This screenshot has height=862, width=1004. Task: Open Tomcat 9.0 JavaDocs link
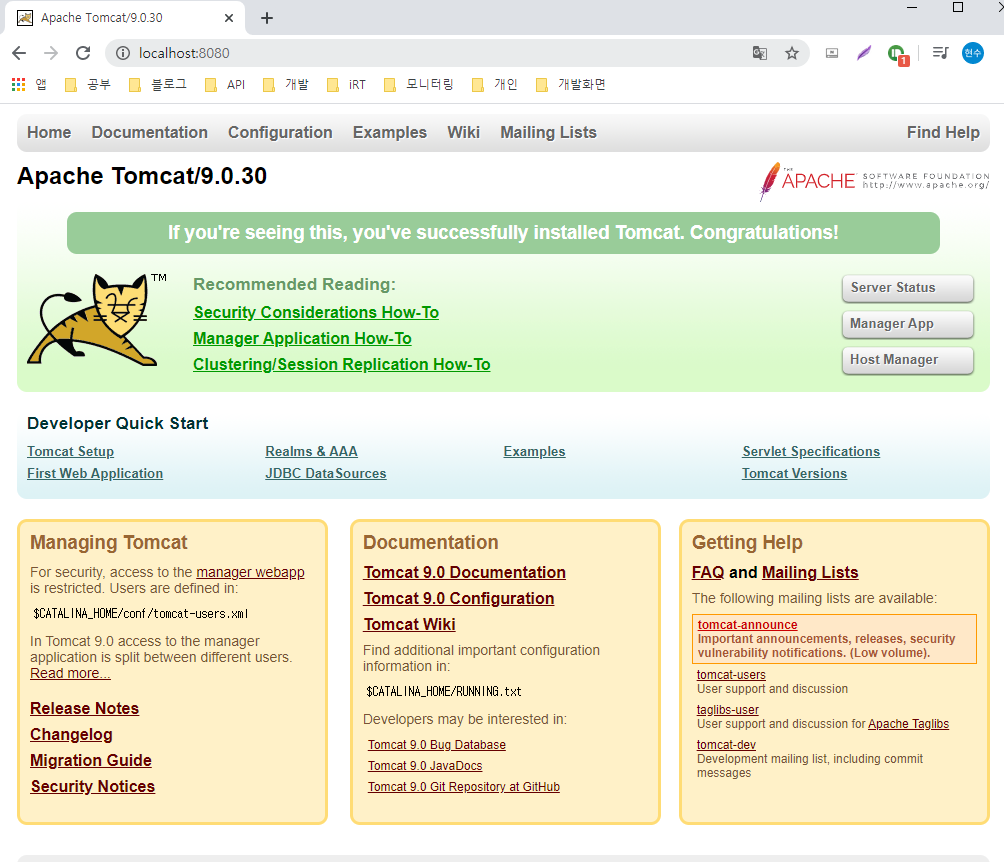[425, 766]
